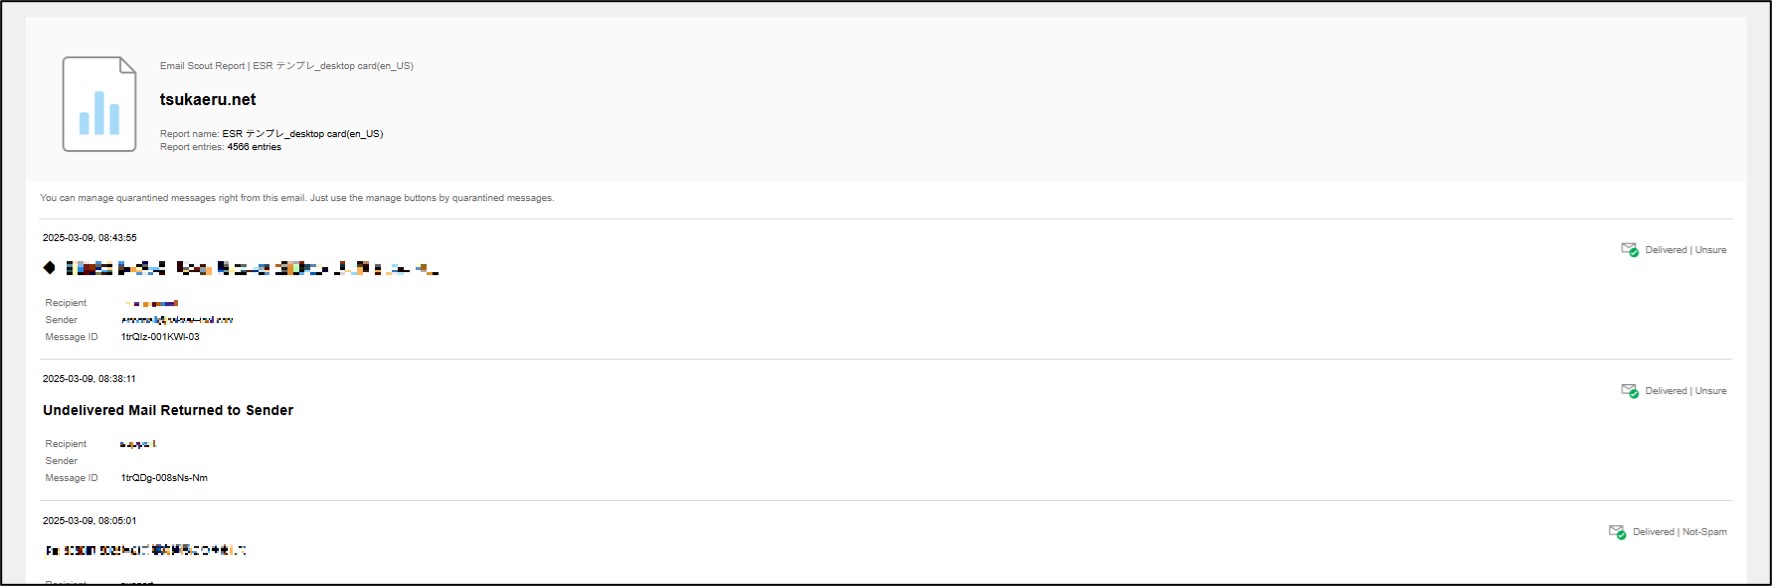This screenshot has height=586, width=1772.
Task: Click delivered envelope icon for 08:05:01 message
Action: [x=1617, y=531]
